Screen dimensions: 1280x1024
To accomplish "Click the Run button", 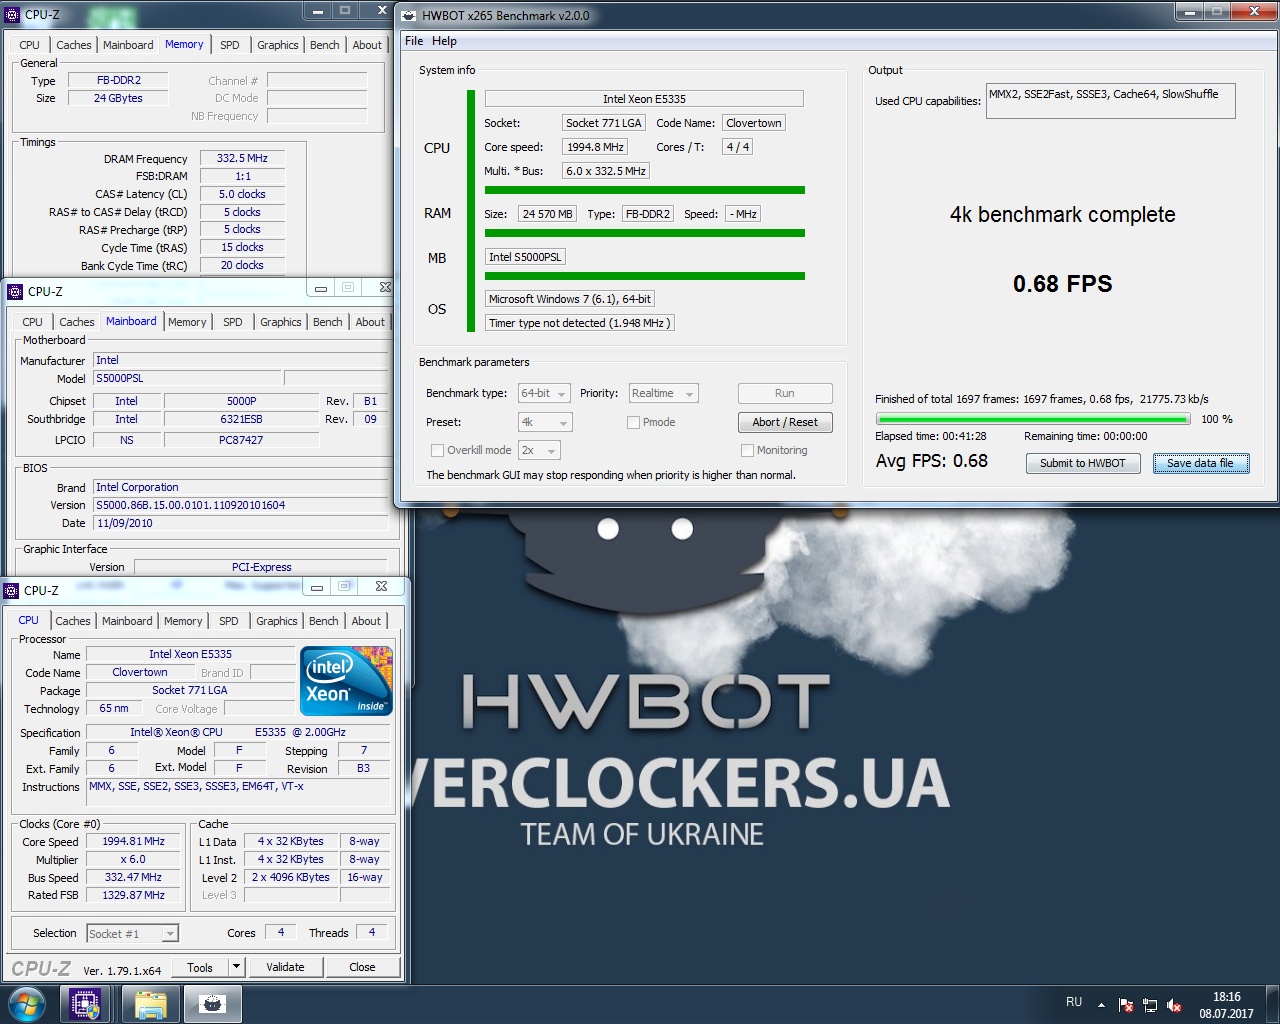I will pyautogui.click(x=785, y=394).
